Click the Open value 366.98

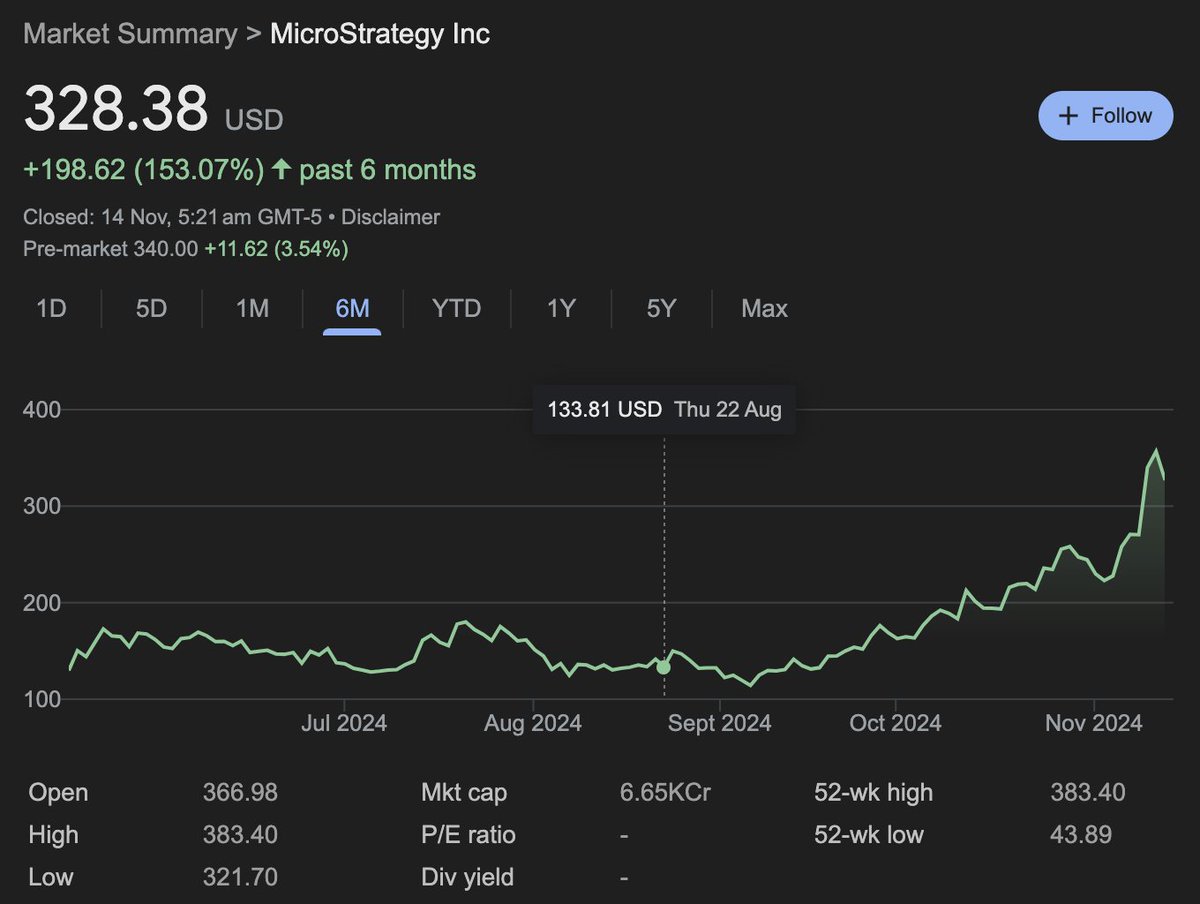(x=240, y=793)
